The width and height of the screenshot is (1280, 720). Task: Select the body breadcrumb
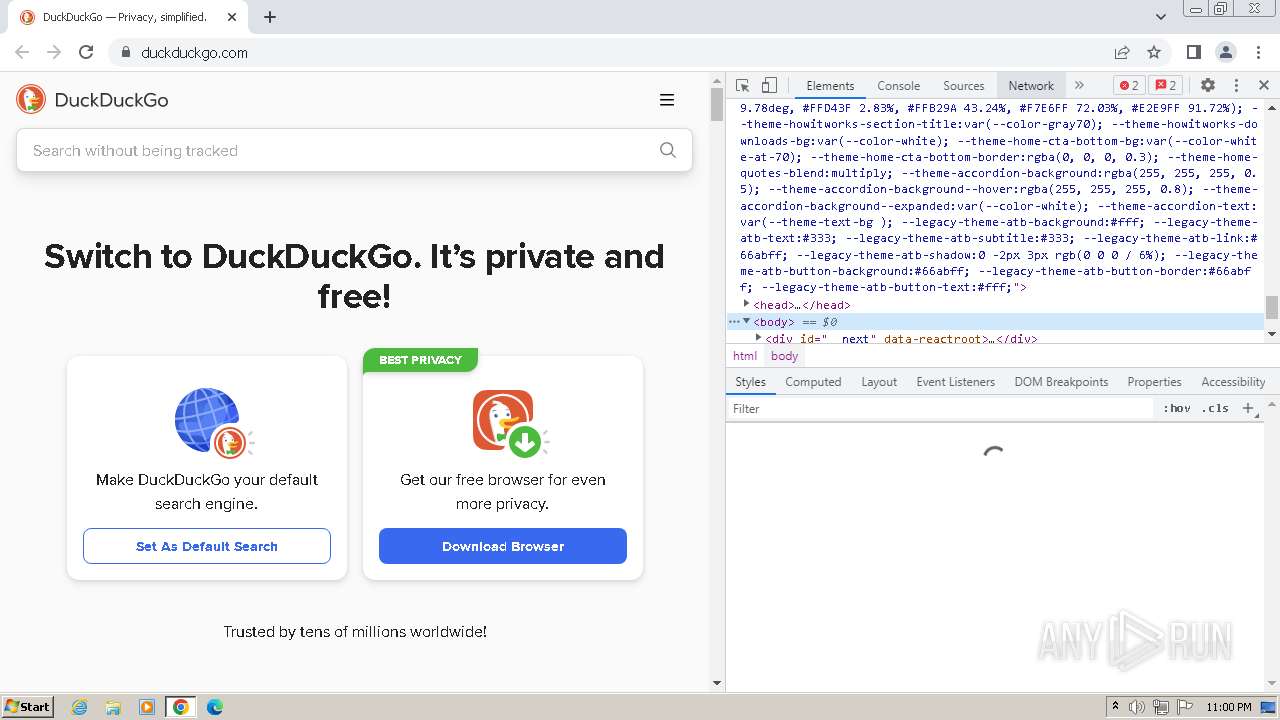pyautogui.click(x=785, y=356)
